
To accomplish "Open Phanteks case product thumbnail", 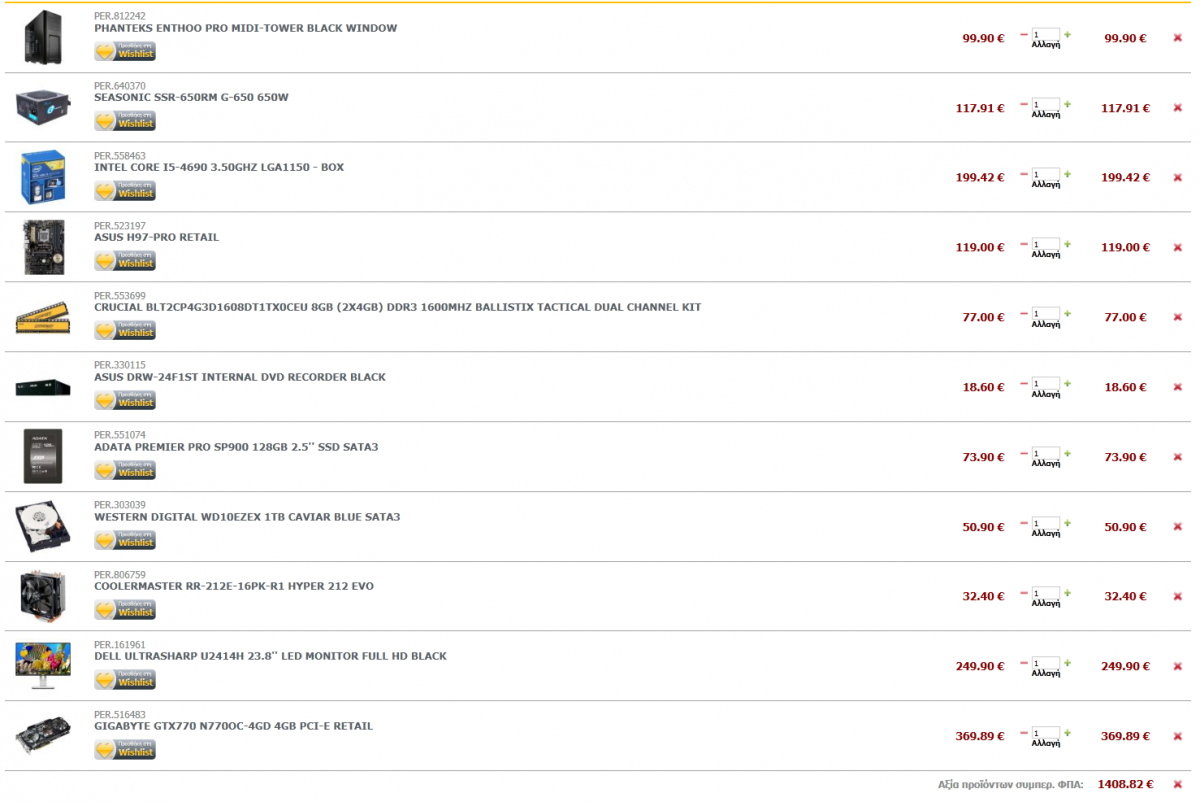I will (43, 37).
